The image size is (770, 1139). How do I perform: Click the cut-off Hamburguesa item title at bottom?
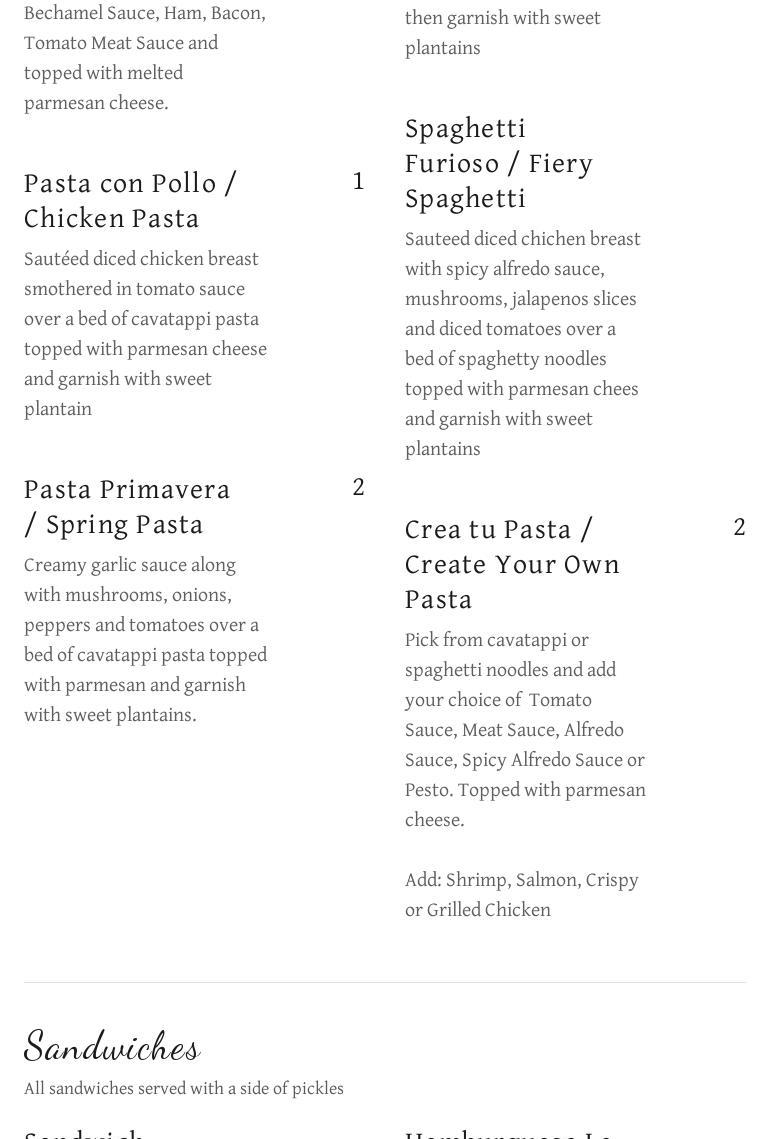pos(508,1134)
